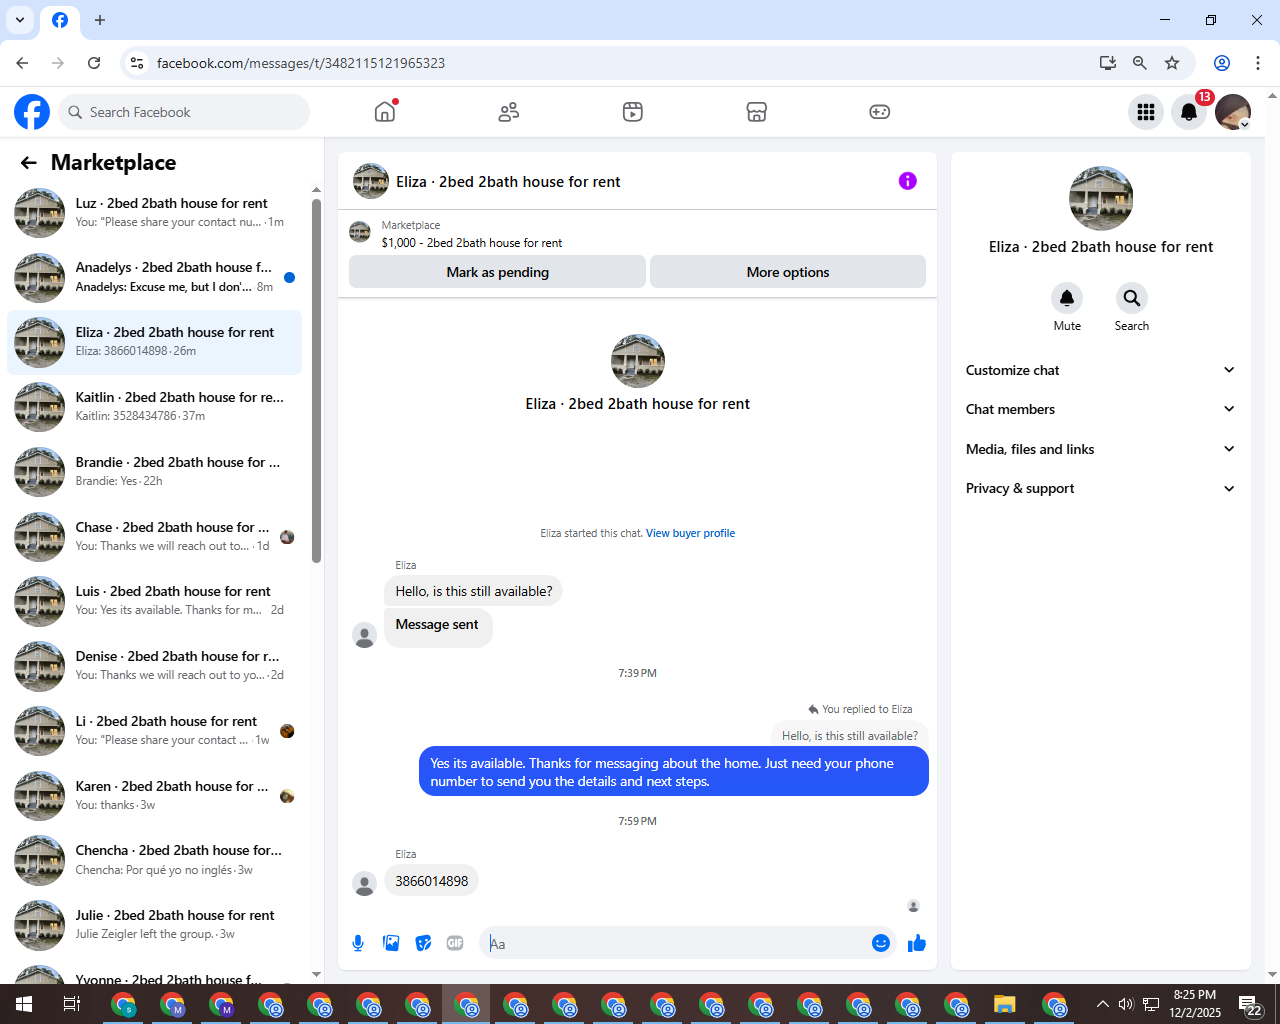Viewport: 1280px width, 1024px height.
Task: Open Li conversation
Action: pyautogui.click(x=155, y=731)
